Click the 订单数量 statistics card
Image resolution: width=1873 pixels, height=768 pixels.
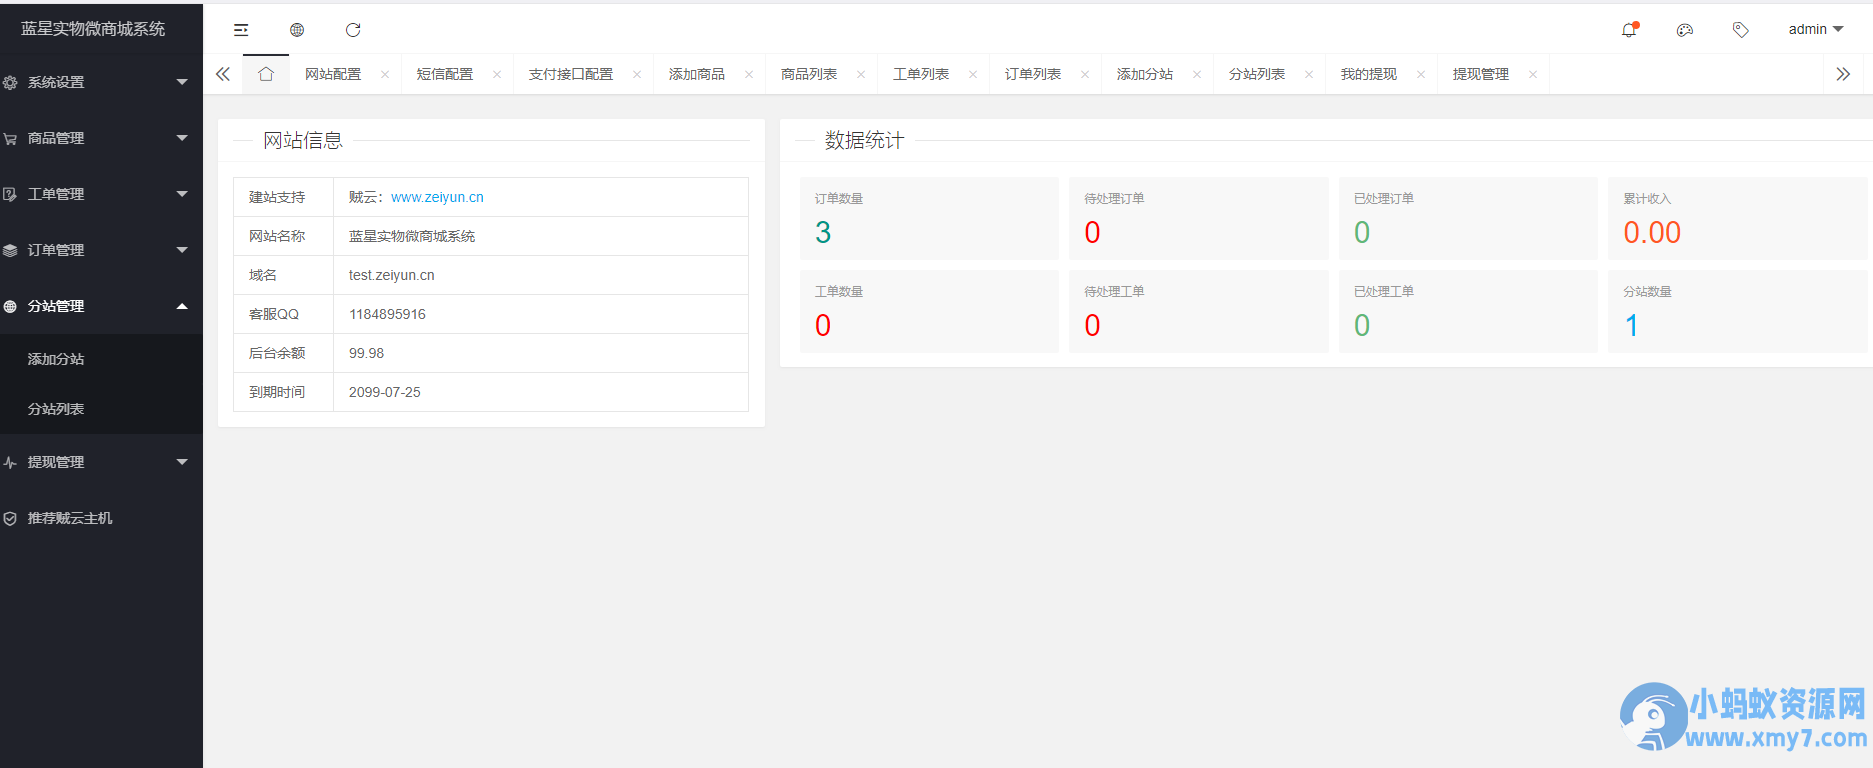point(929,219)
